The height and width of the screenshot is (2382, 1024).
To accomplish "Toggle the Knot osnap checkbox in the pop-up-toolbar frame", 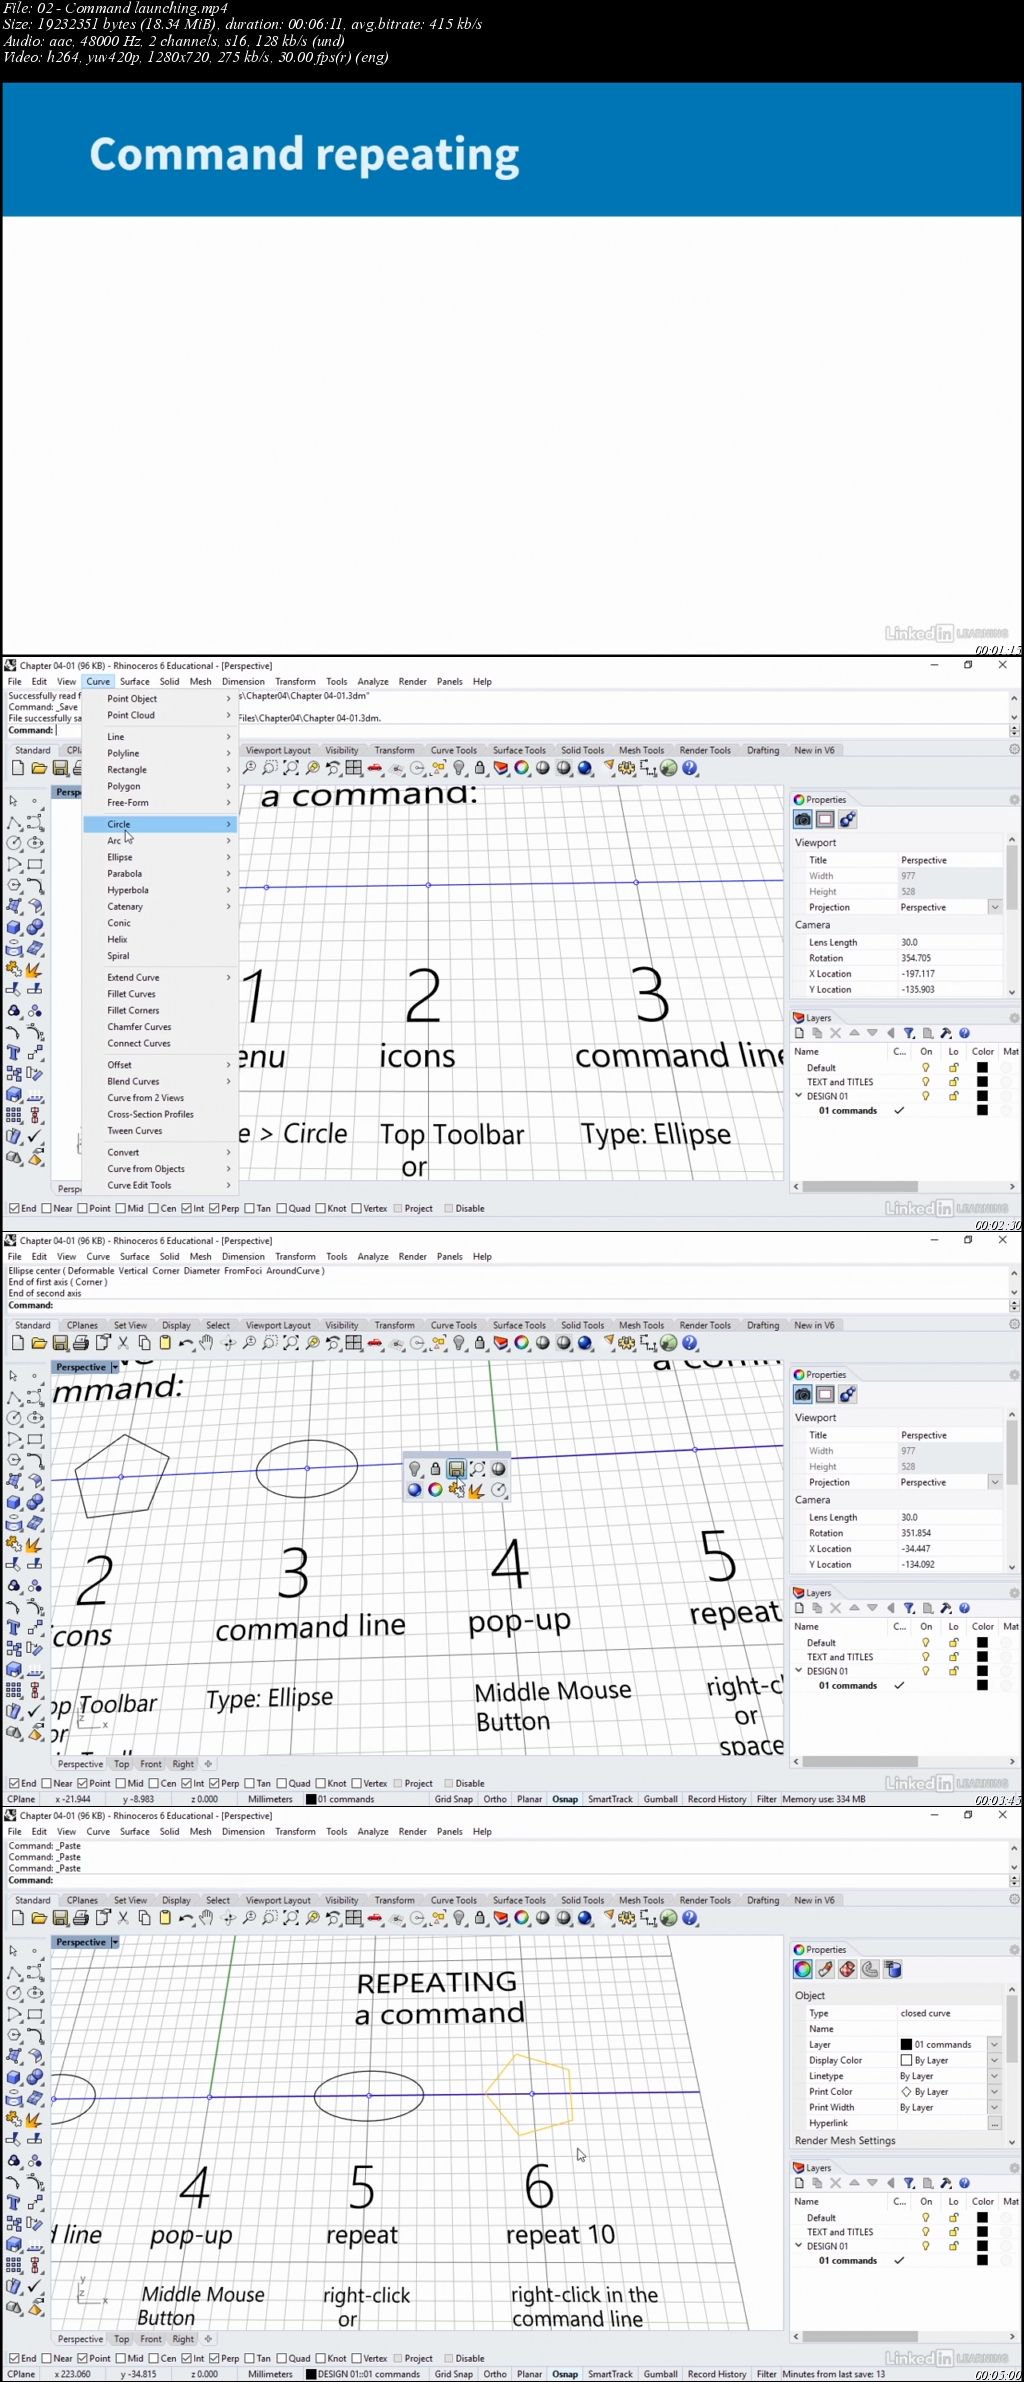I will click(x=320, y=1783).
